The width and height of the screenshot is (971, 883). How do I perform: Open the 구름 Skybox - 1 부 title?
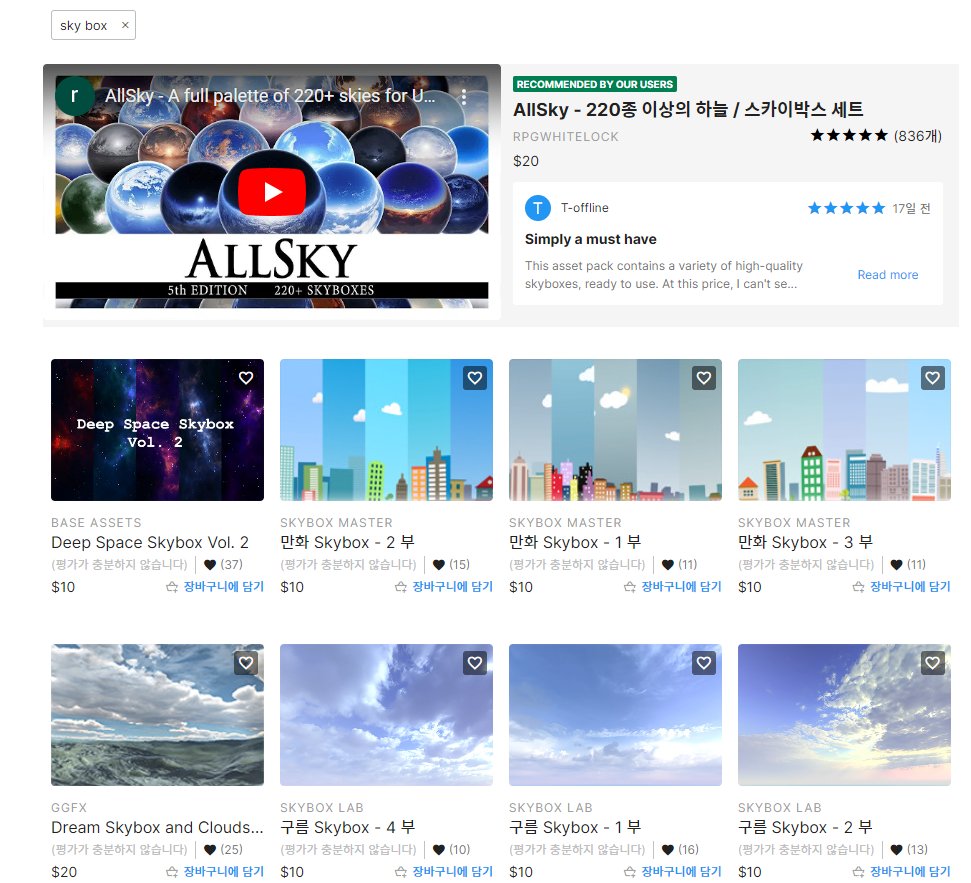point(575,827)
